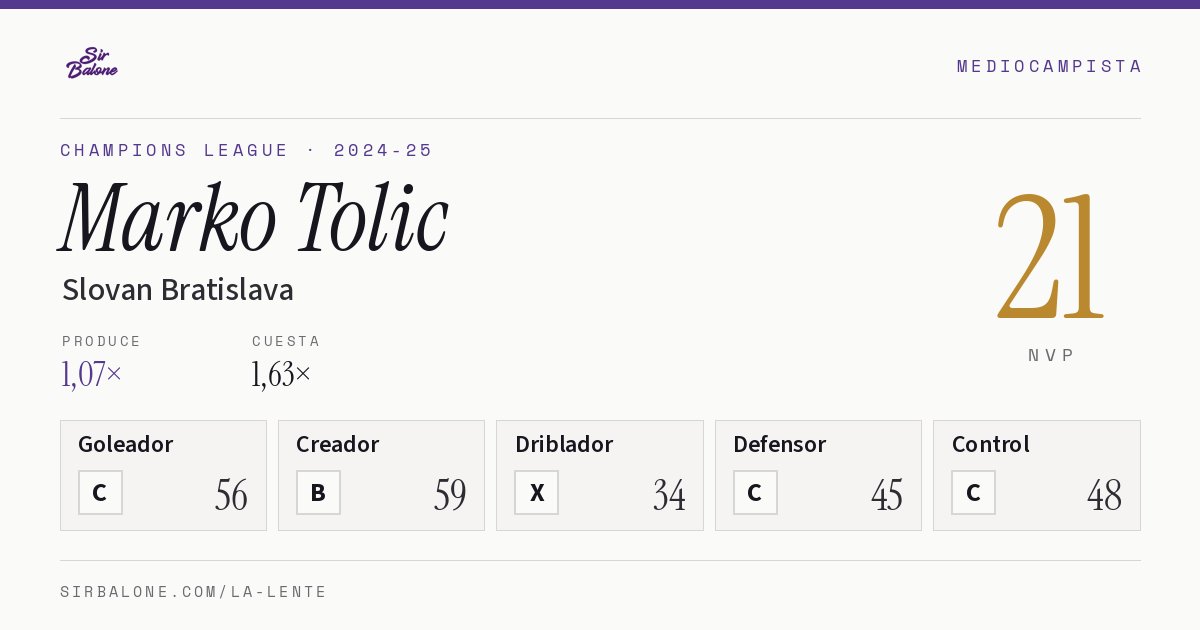Open the sirbalone.com/la-lente link

[x=194, y=592]
